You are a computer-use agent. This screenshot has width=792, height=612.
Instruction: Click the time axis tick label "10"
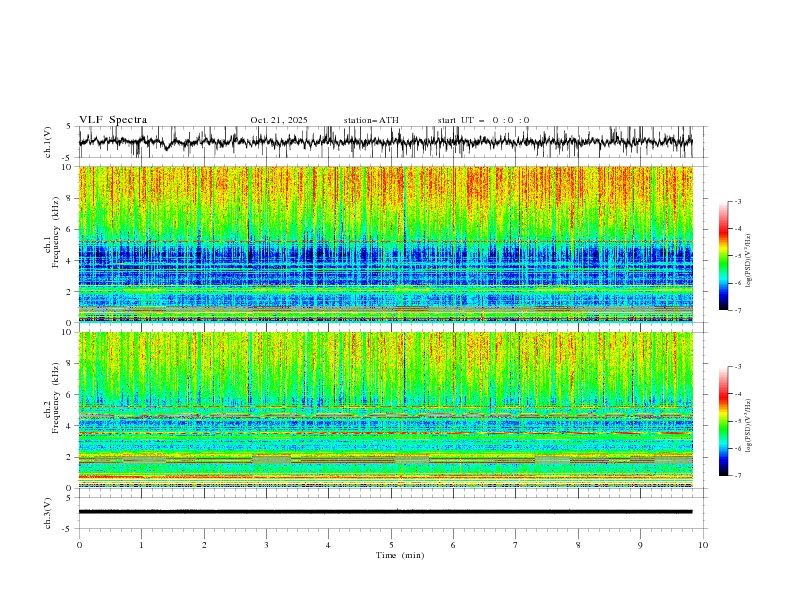[703, 545]
